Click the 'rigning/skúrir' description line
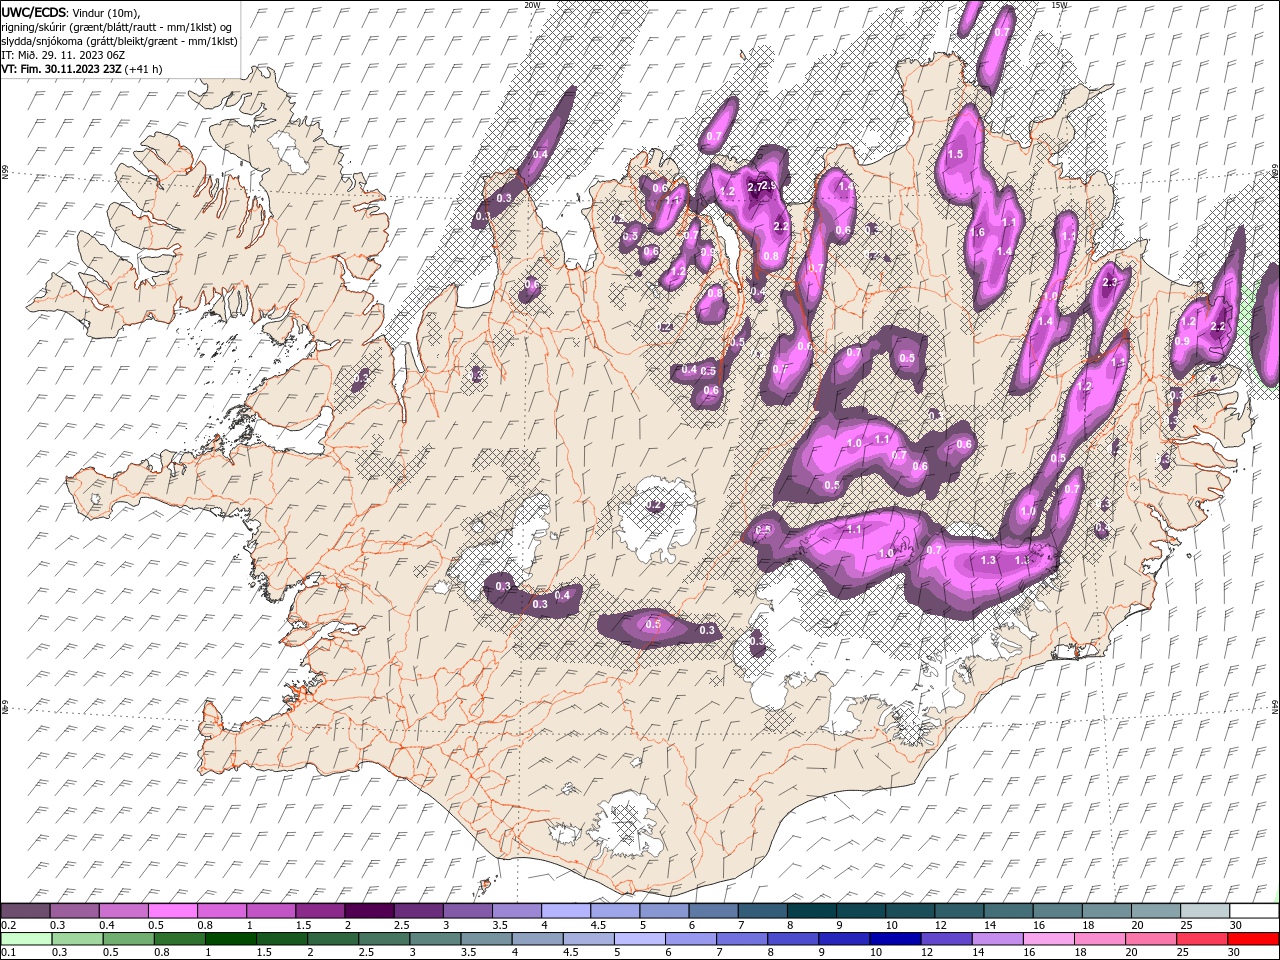The height and width of the screenshot is (960, 1280). tap(117, 27)
